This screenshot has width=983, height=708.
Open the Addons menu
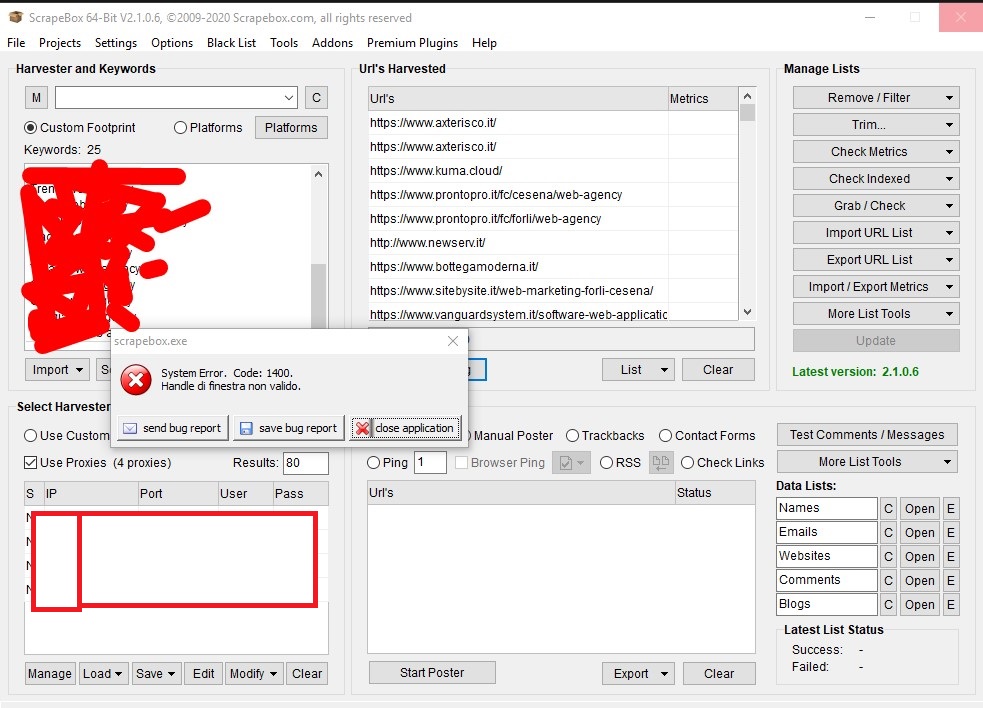coord(332,43)
